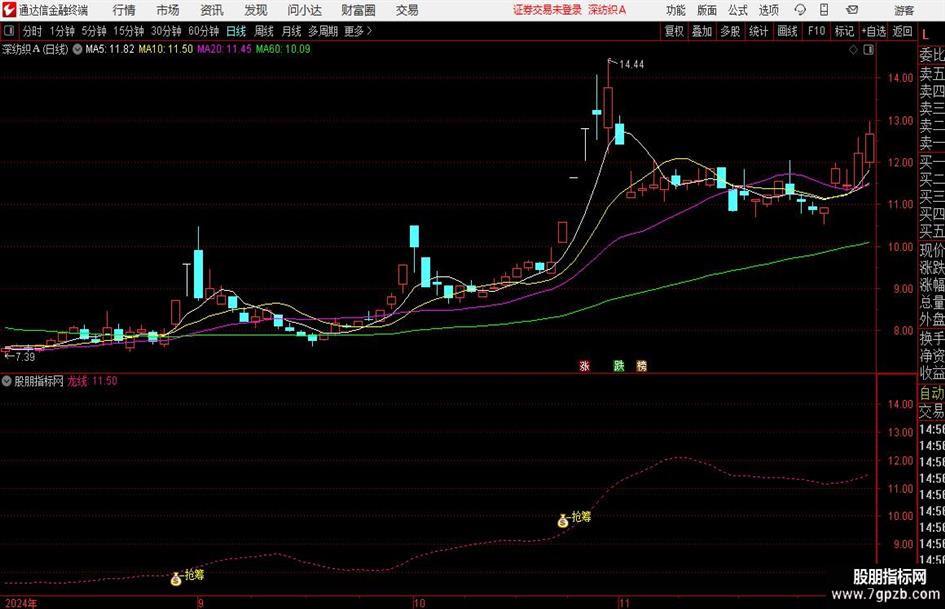Open the 功能 menu
Screen dimensions: 945x609
point(676,10)
